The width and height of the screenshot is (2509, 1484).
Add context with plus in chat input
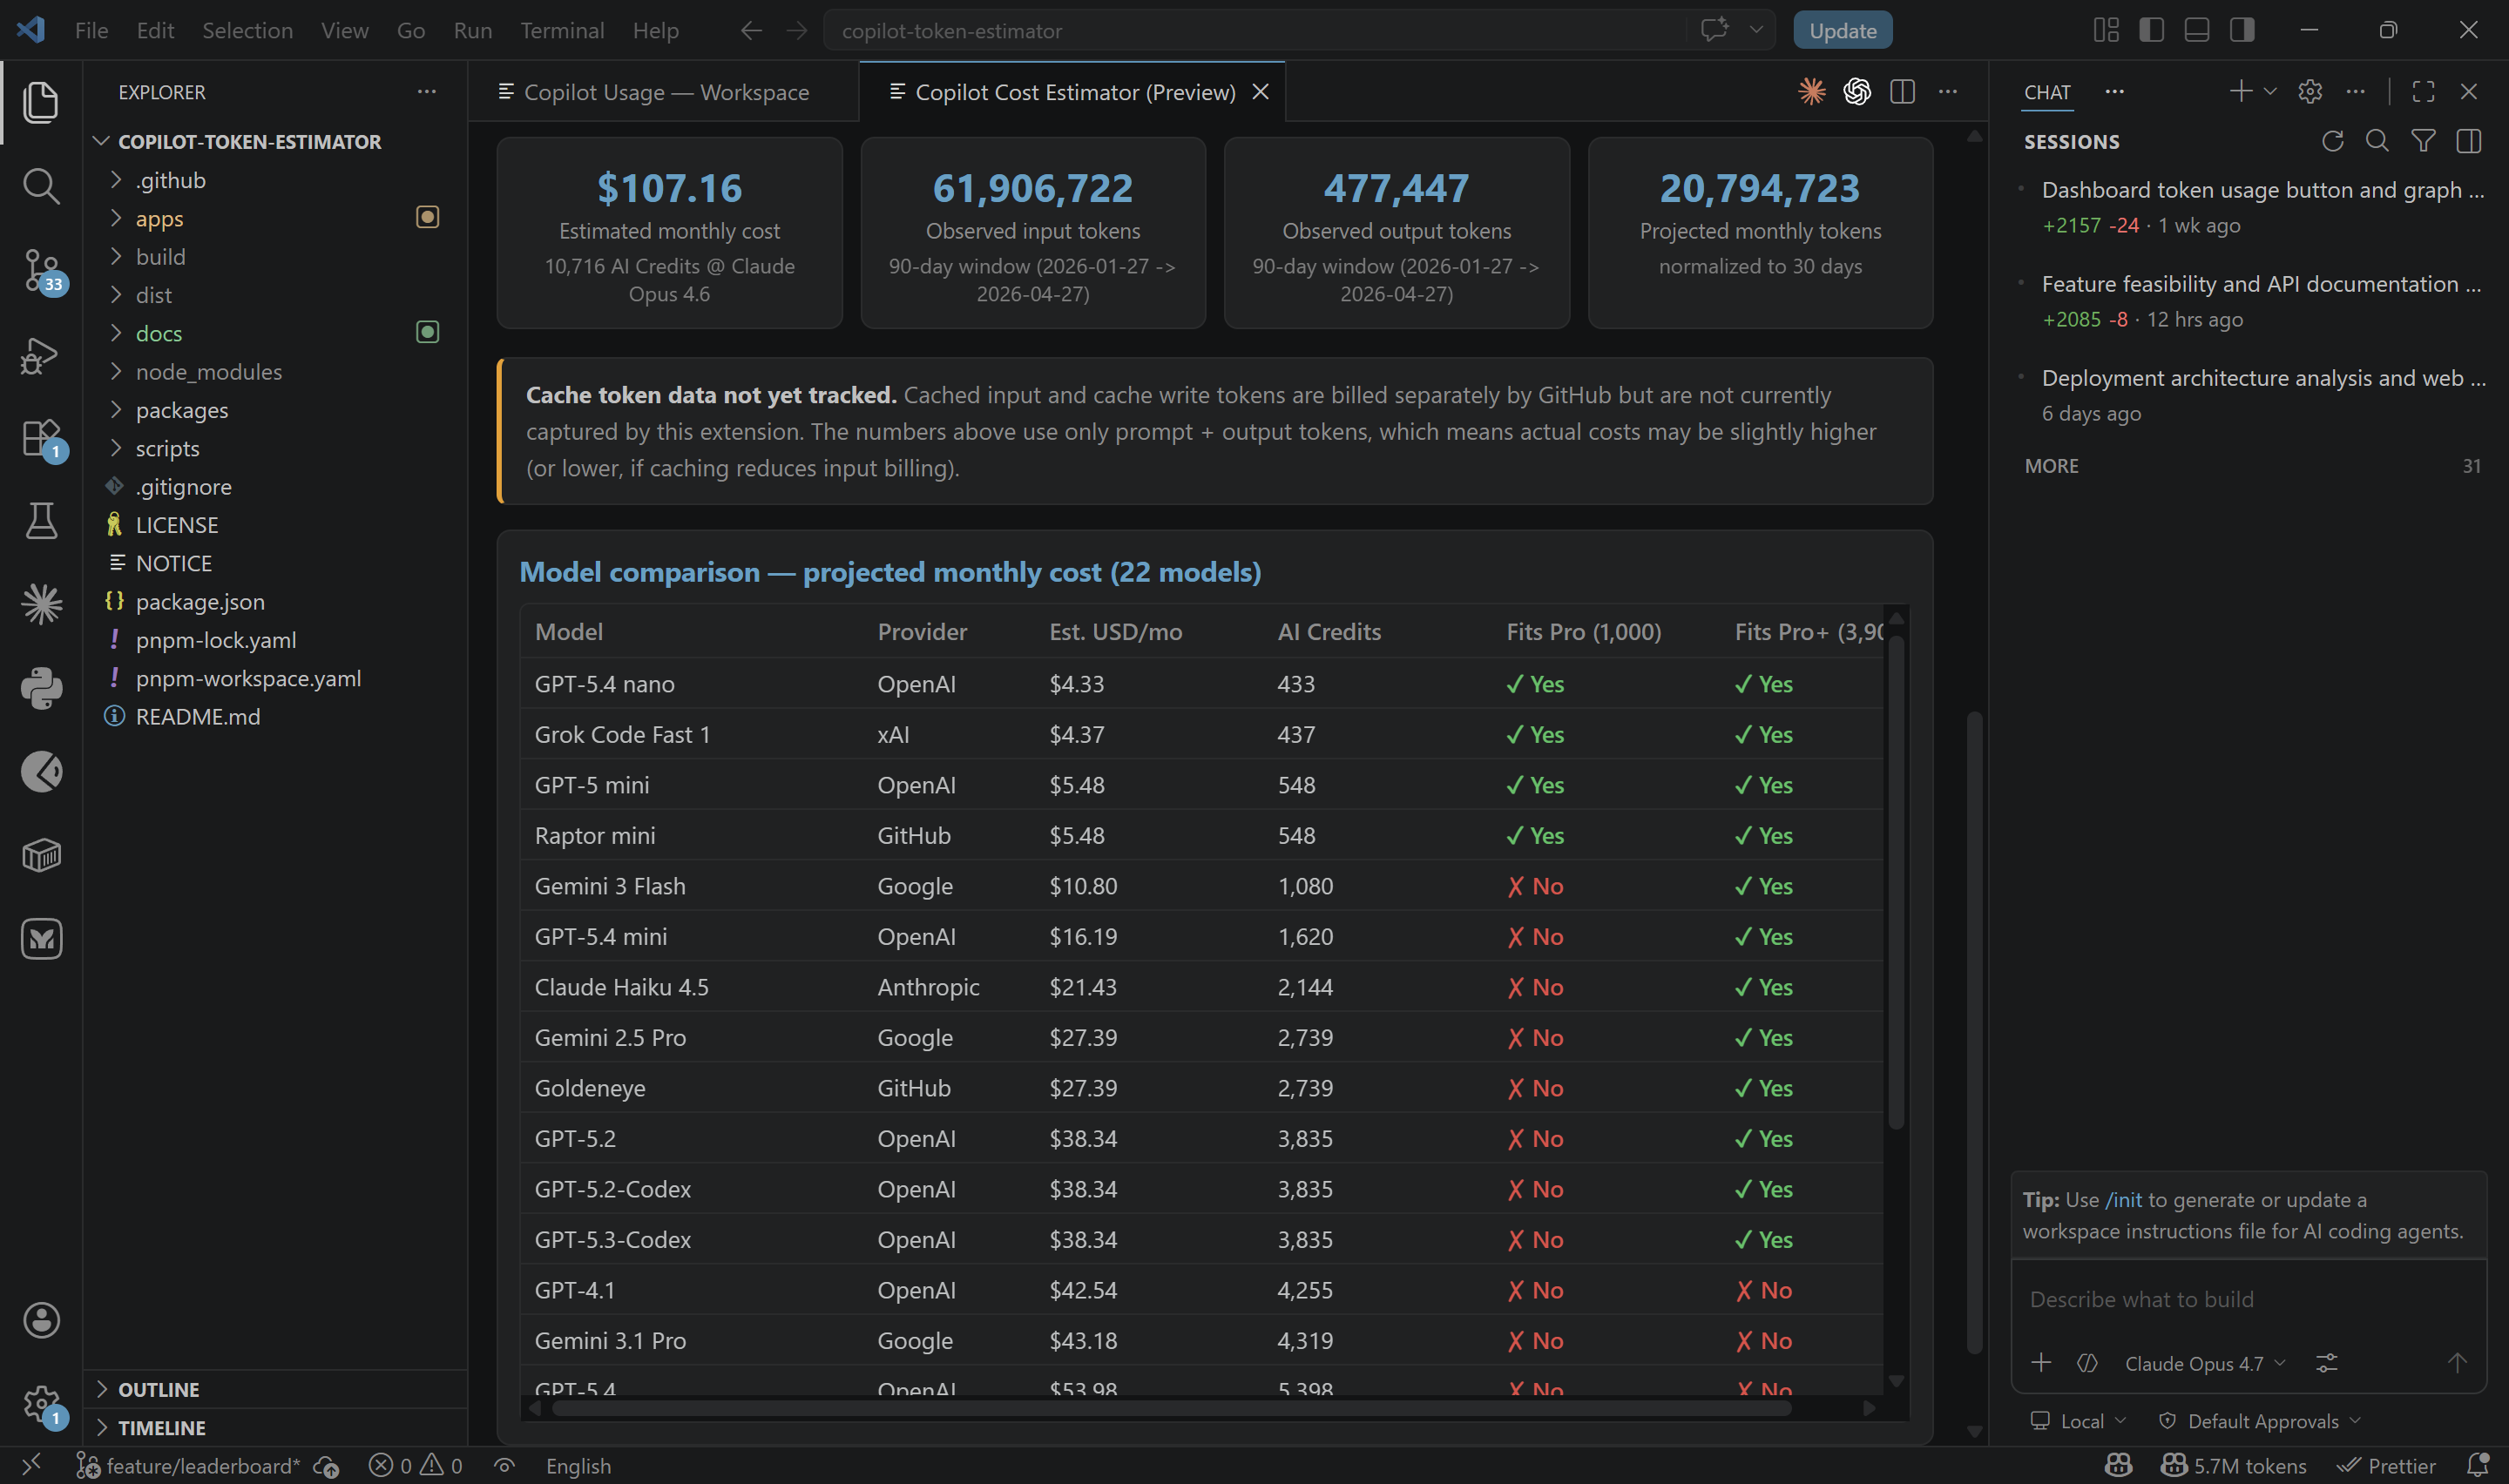tap(2041, 1362)
